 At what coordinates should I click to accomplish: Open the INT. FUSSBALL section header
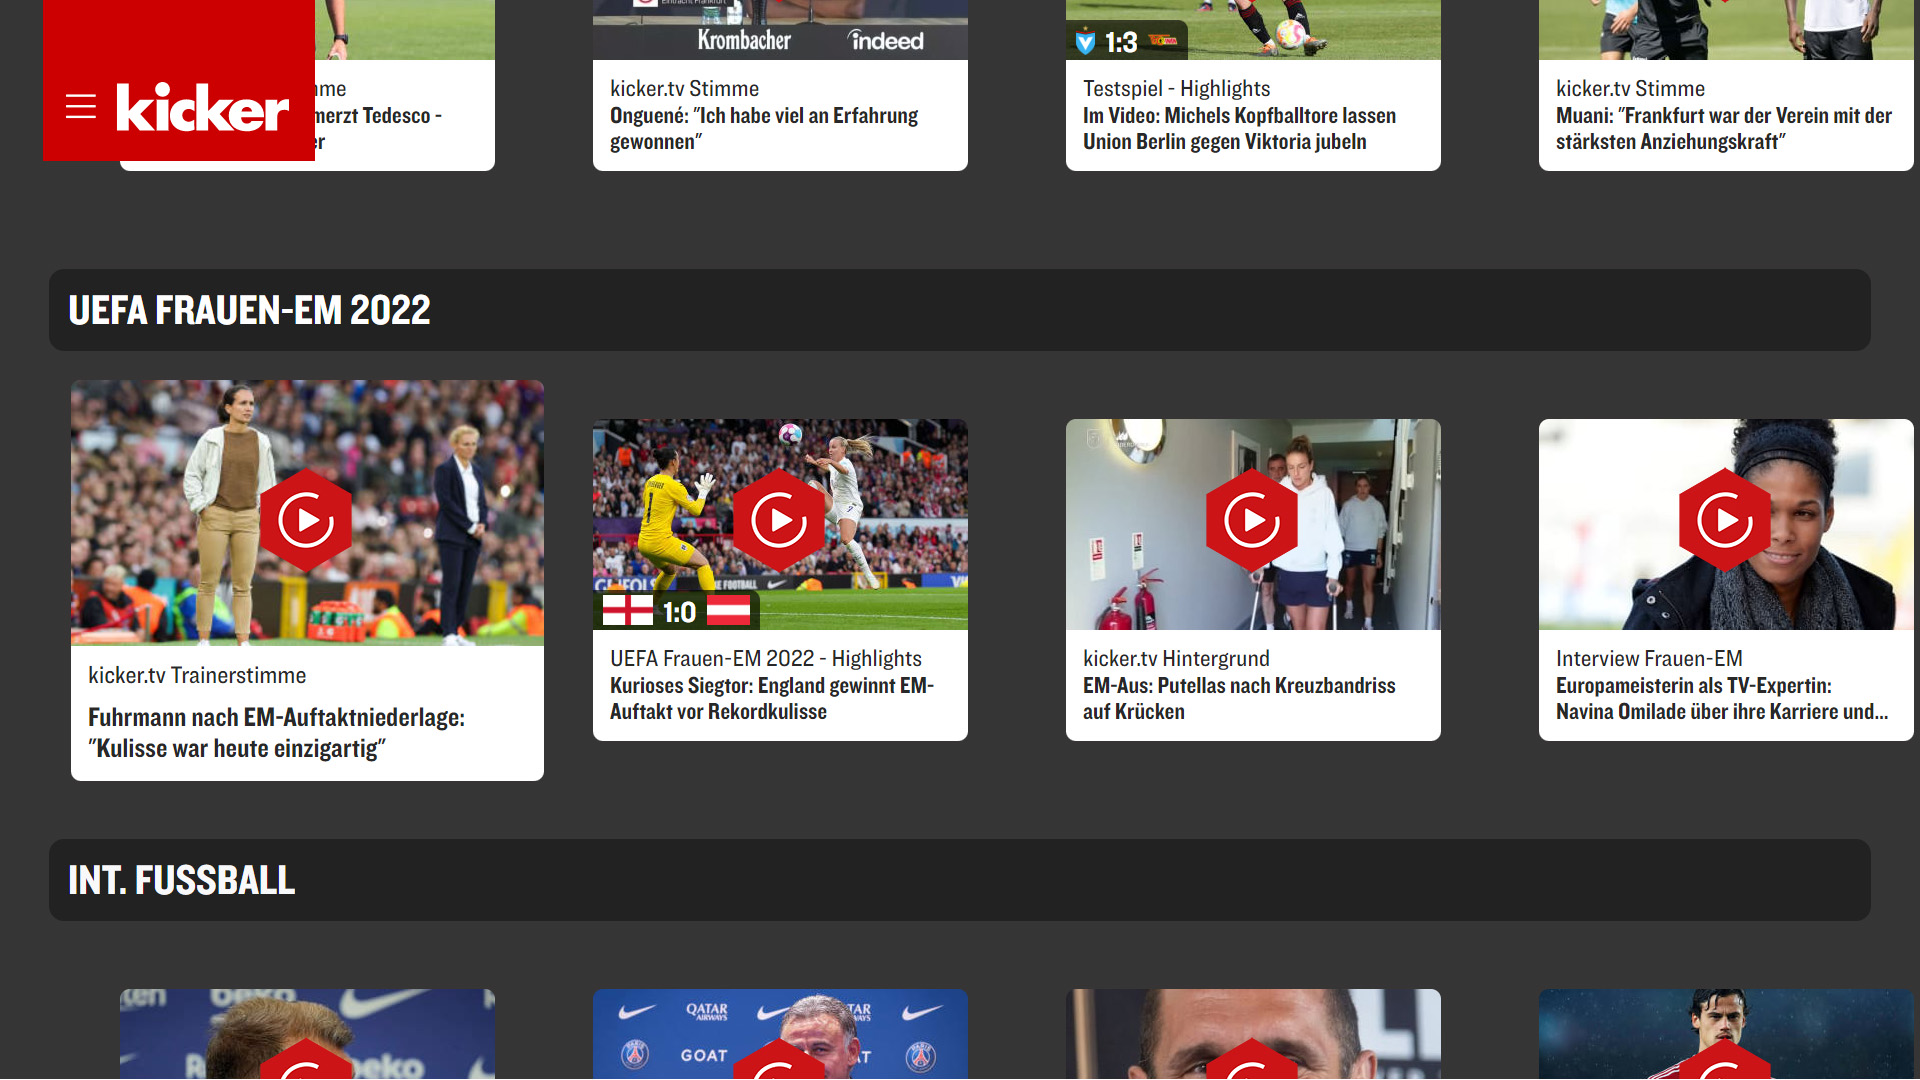(960, 880)
